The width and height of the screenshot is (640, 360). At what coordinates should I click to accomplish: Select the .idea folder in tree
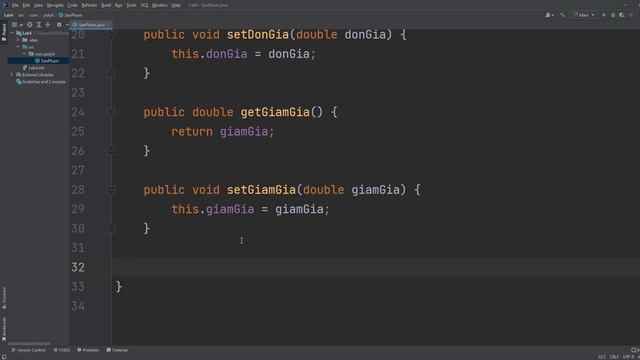(x=30, y=40)
